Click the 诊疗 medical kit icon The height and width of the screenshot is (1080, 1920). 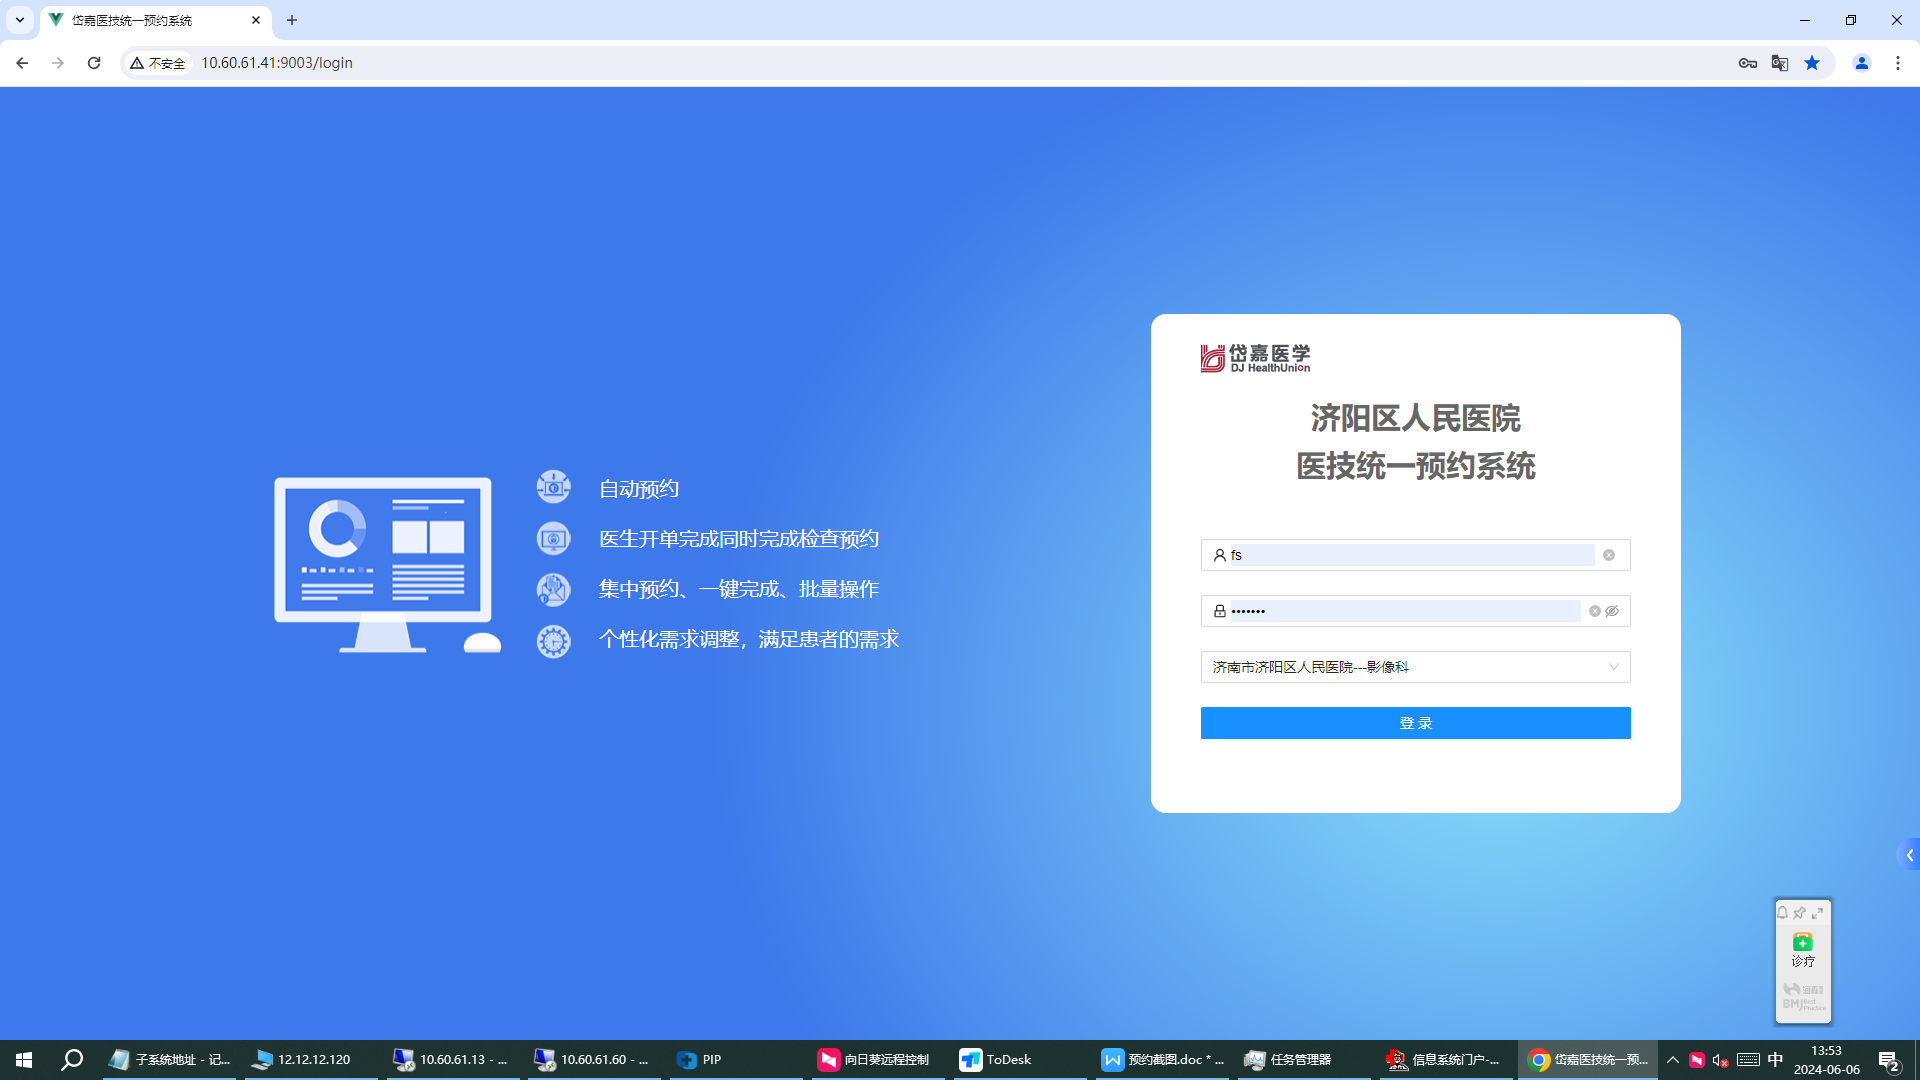[1802, 943]
